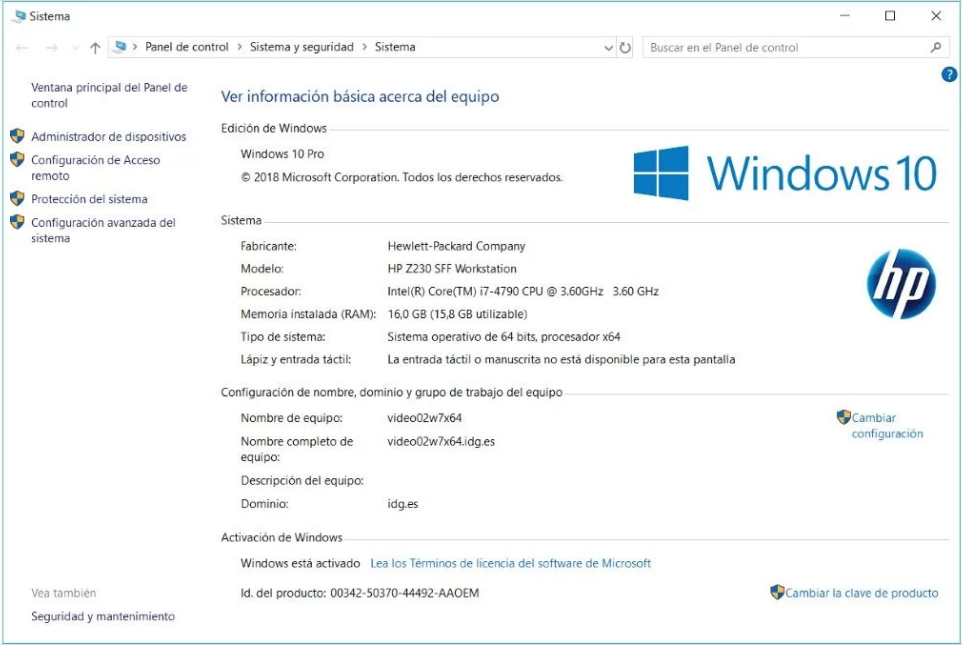Click the processor value Intel Core i7-4790
This screenshot has height=647, width=962.
pyautogui.click(x=523, y=291)
